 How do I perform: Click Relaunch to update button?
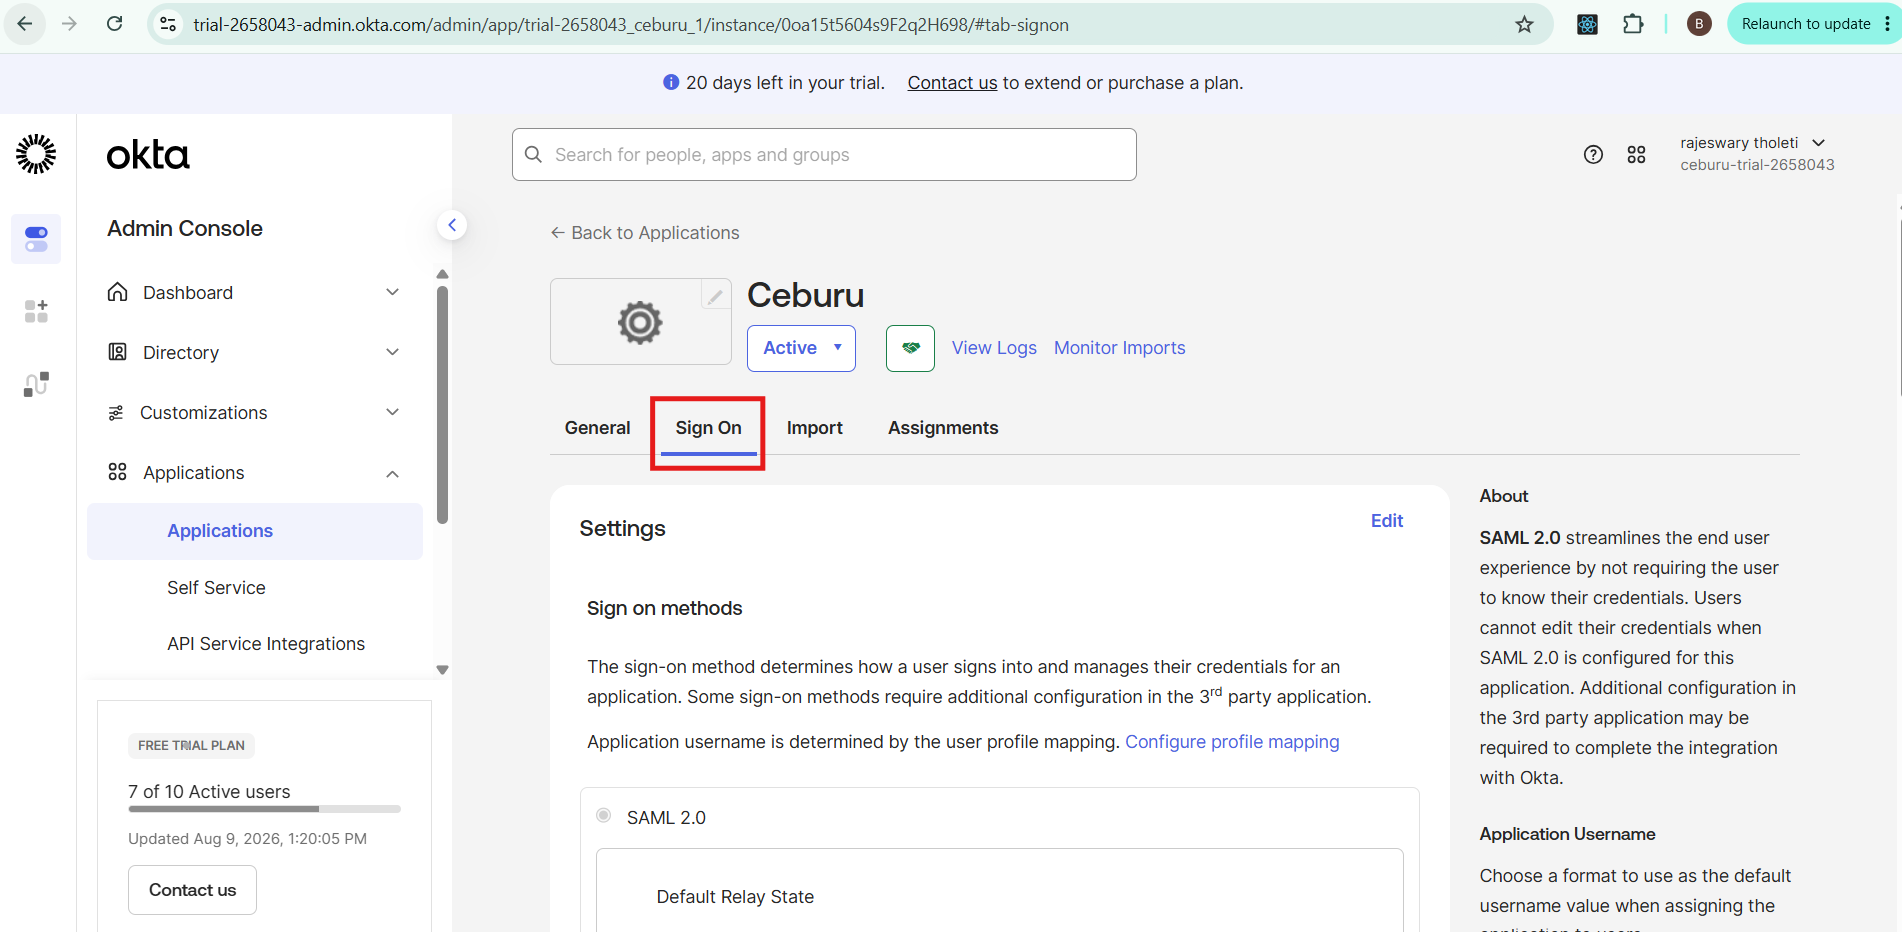tap(1805, 24)
